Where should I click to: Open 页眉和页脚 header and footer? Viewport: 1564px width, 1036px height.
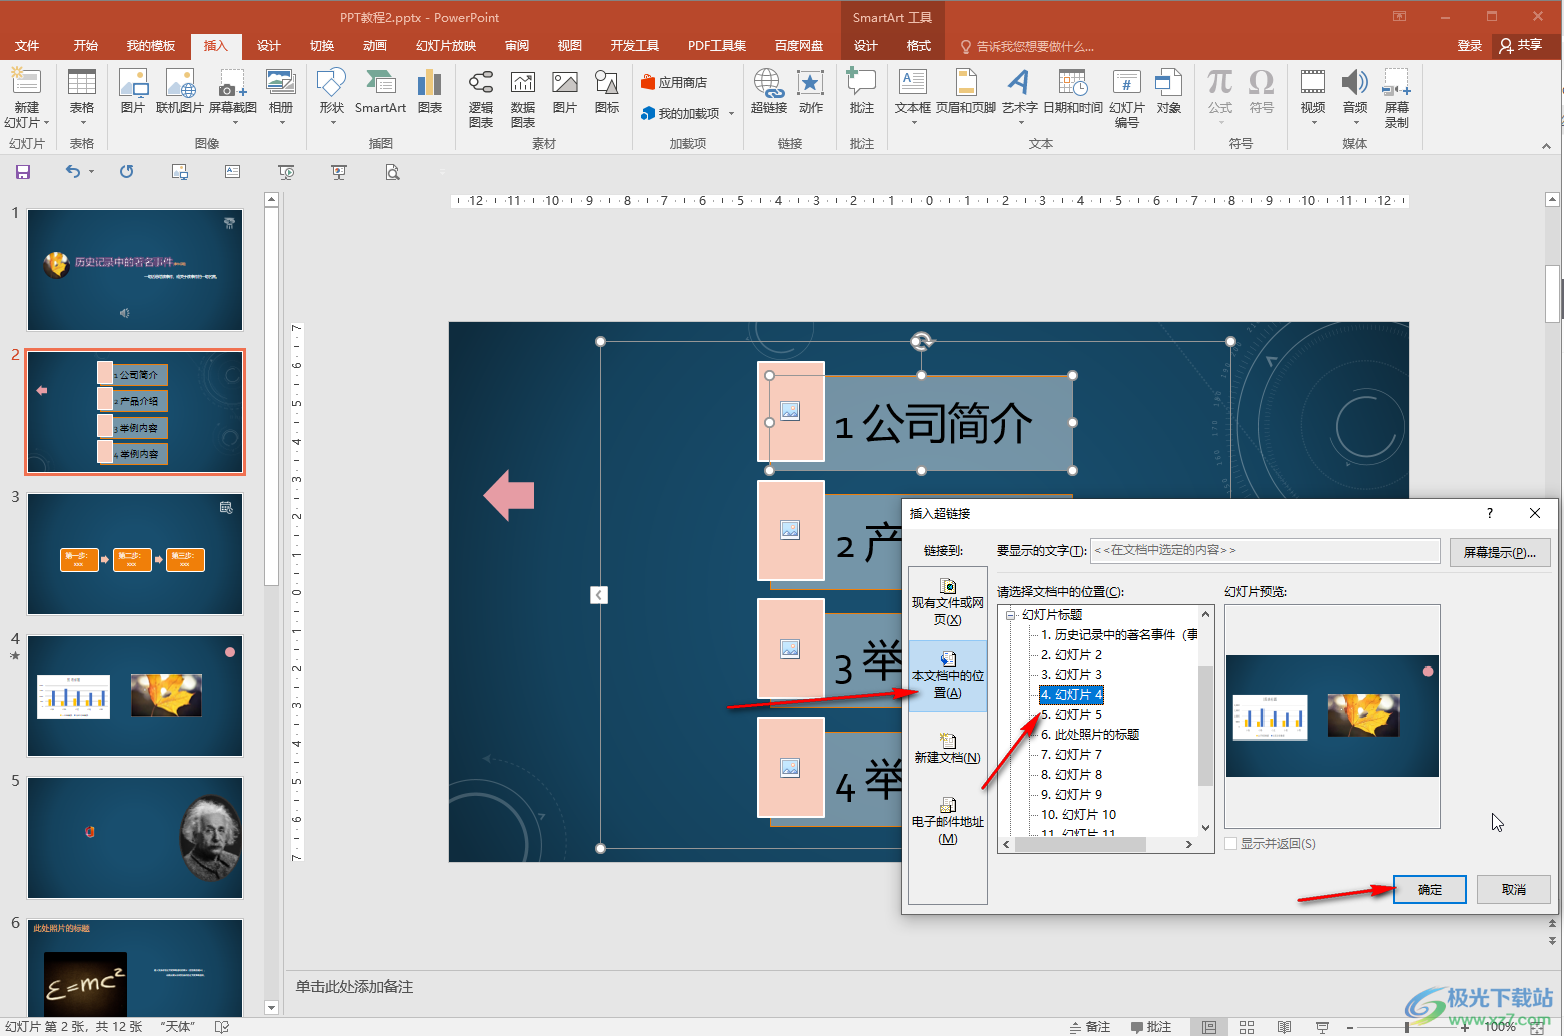coord(966,90)
